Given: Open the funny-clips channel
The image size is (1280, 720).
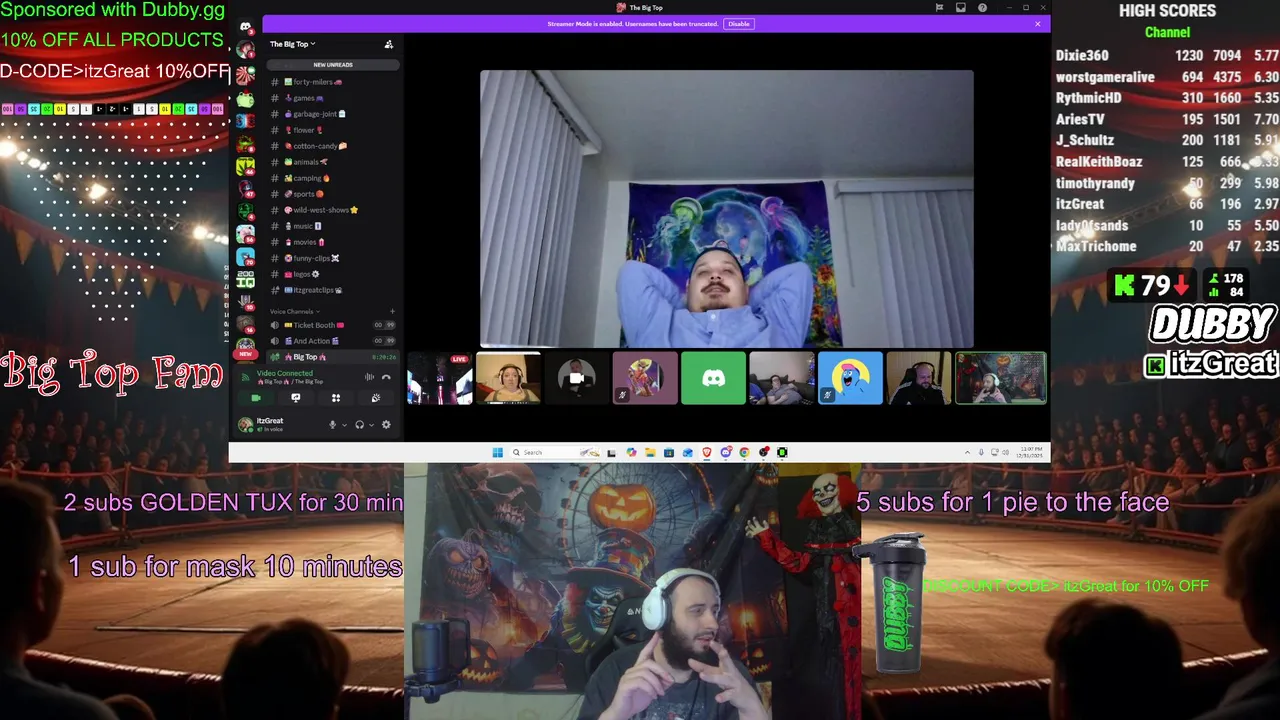Looking at the screenshot, I should pyautogui.click(x=333, y=258).
